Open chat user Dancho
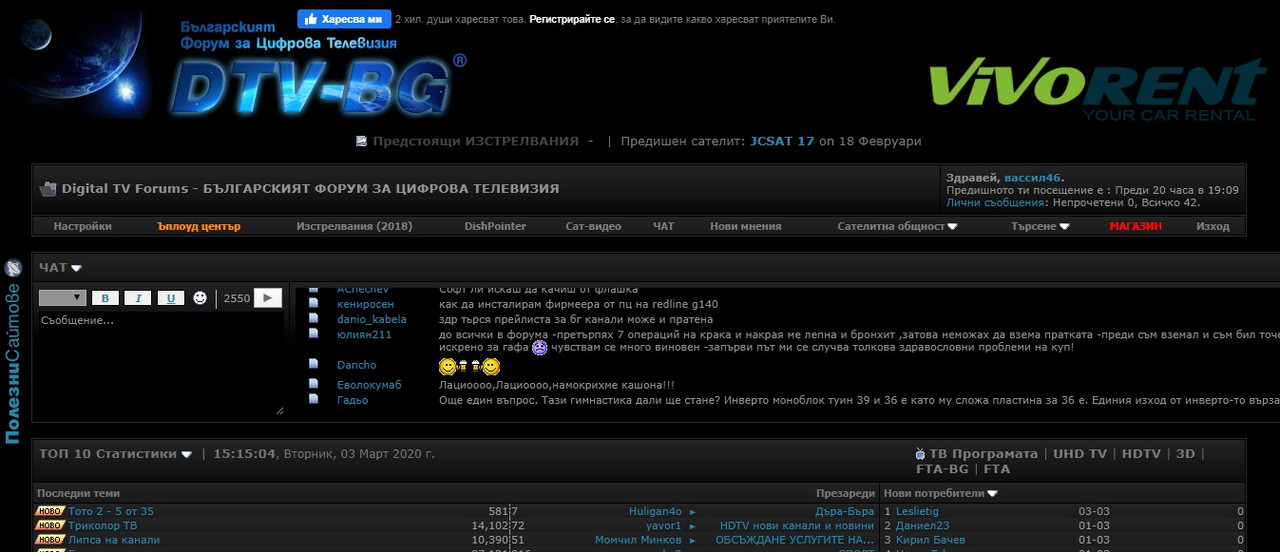Image resolution: width=1280 pixels, height=552 pixels. 357,365
